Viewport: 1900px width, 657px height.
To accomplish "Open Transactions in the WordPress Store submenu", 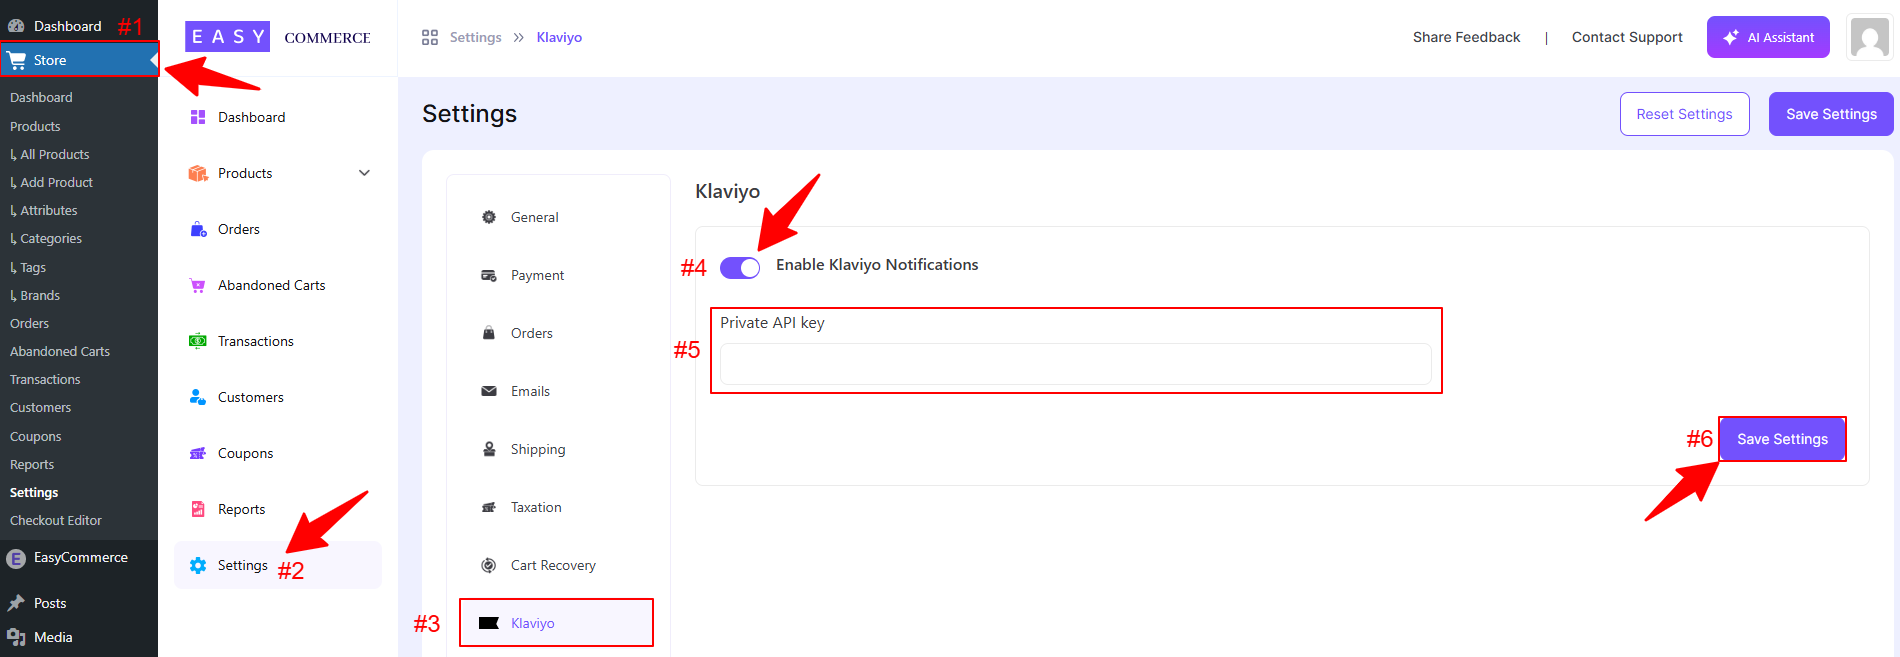I will [45, 379].
